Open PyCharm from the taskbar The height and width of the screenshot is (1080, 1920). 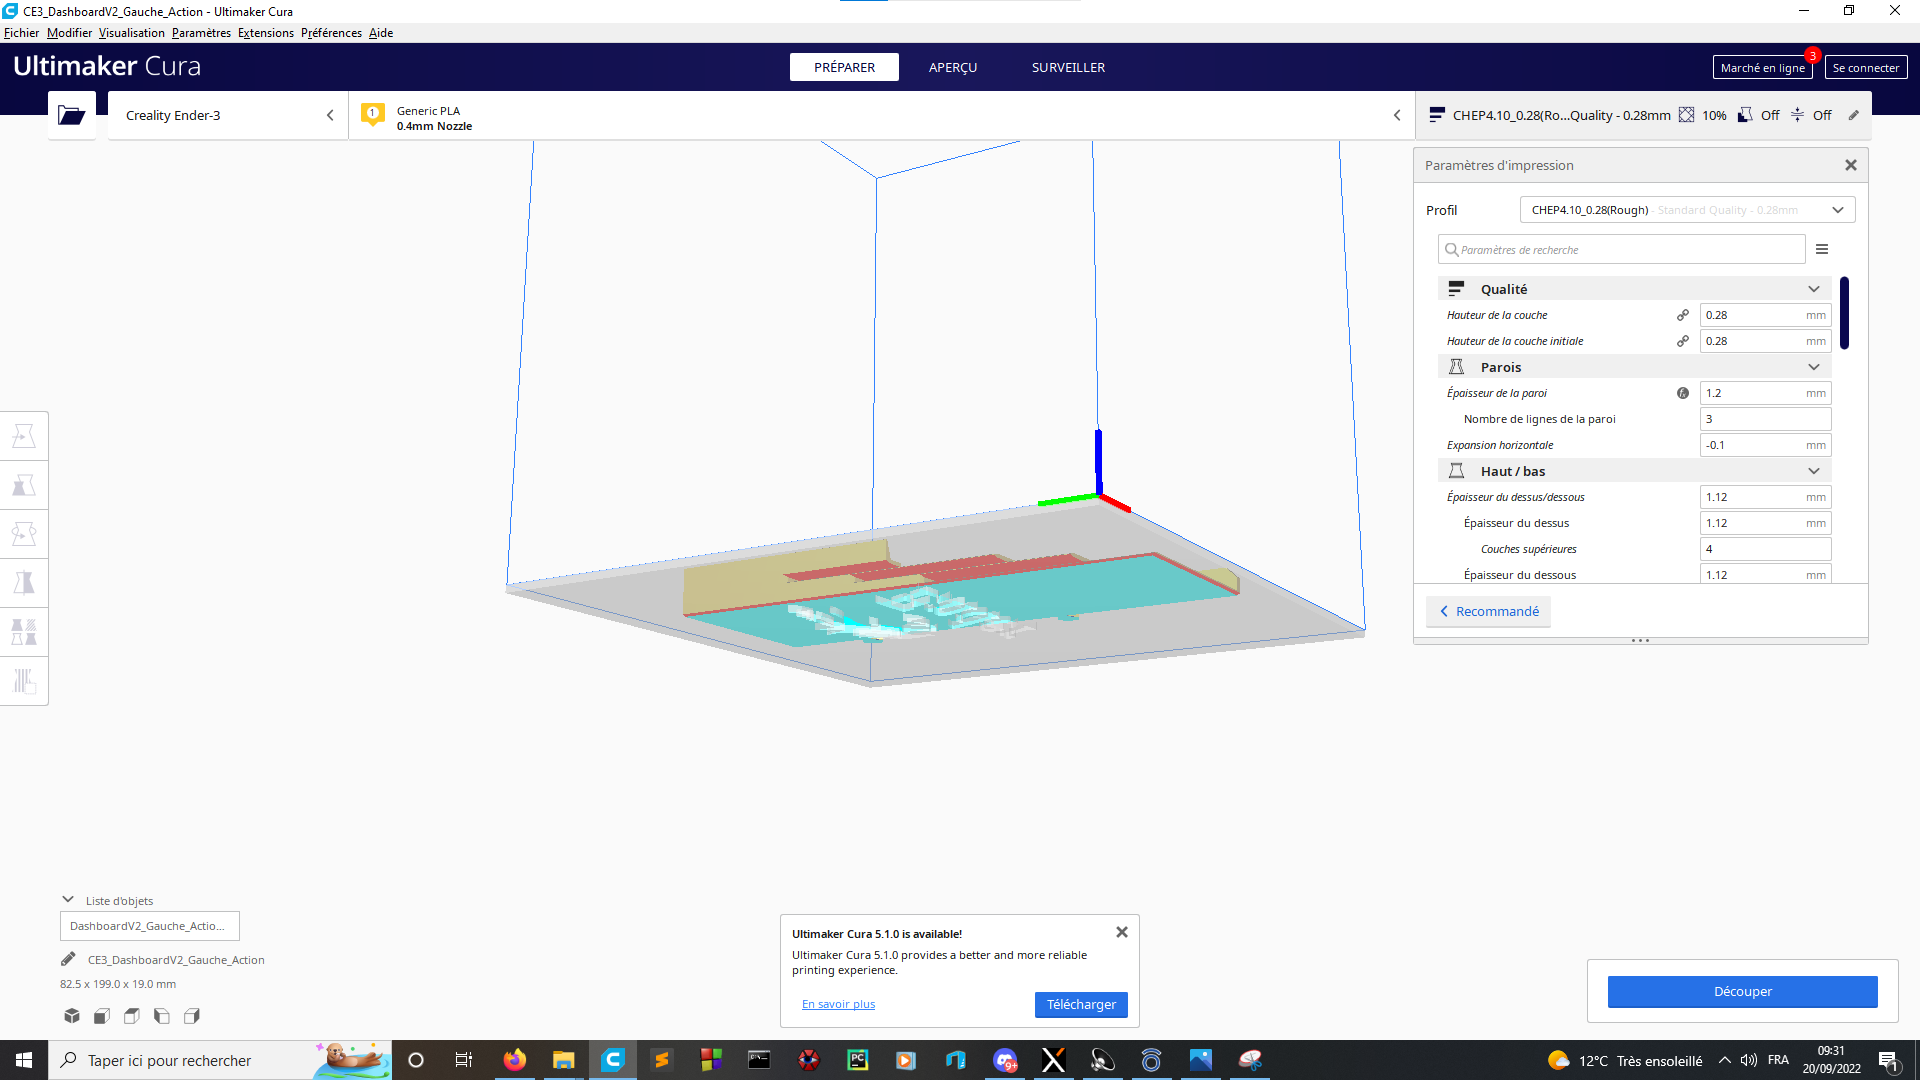(x=858, y=1060)
